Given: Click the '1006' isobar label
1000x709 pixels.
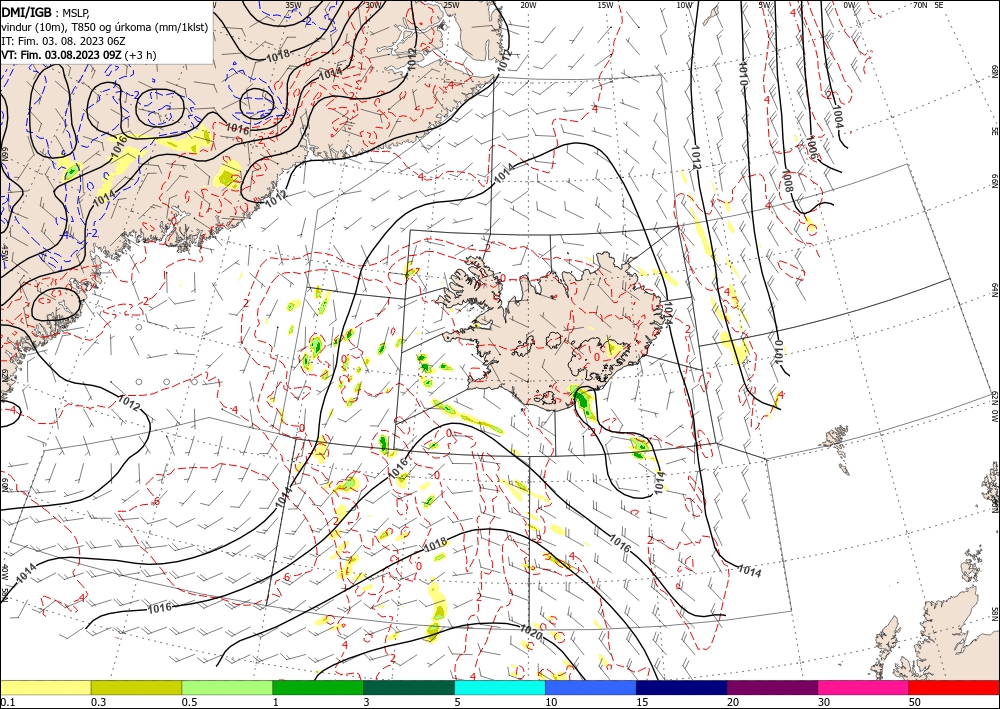Looking at the screenshot, I should [x=812, y=149].
